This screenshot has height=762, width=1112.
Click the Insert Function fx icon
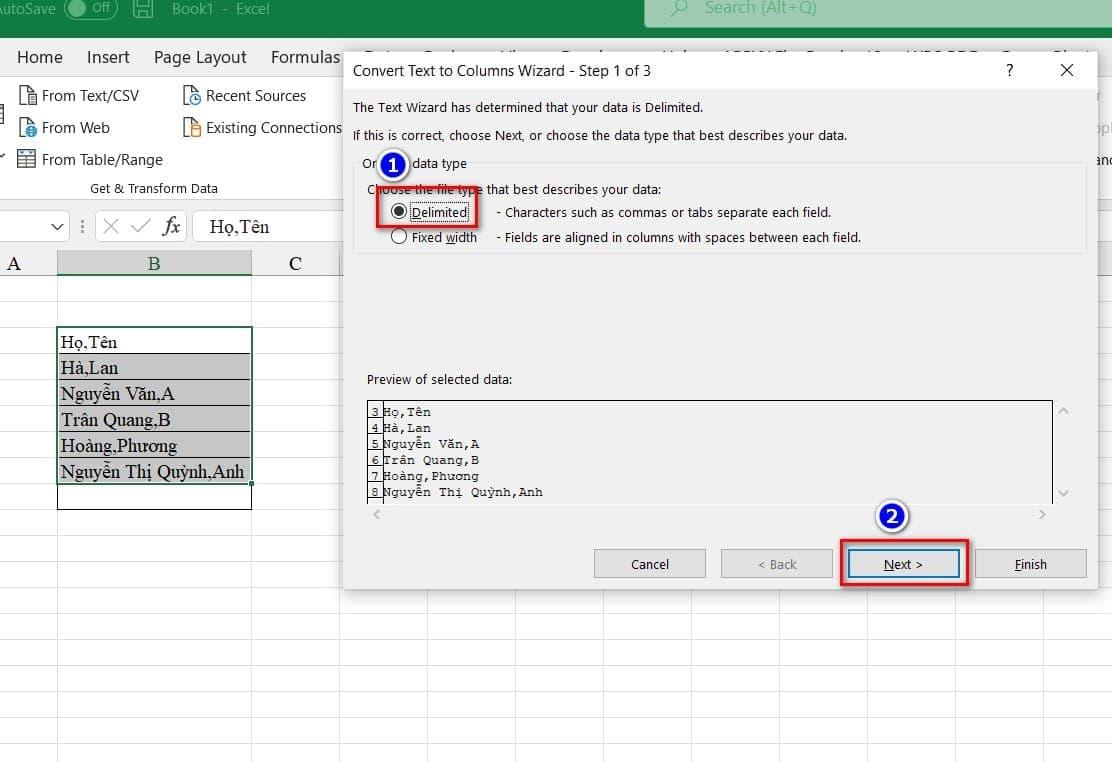[172, 227]
